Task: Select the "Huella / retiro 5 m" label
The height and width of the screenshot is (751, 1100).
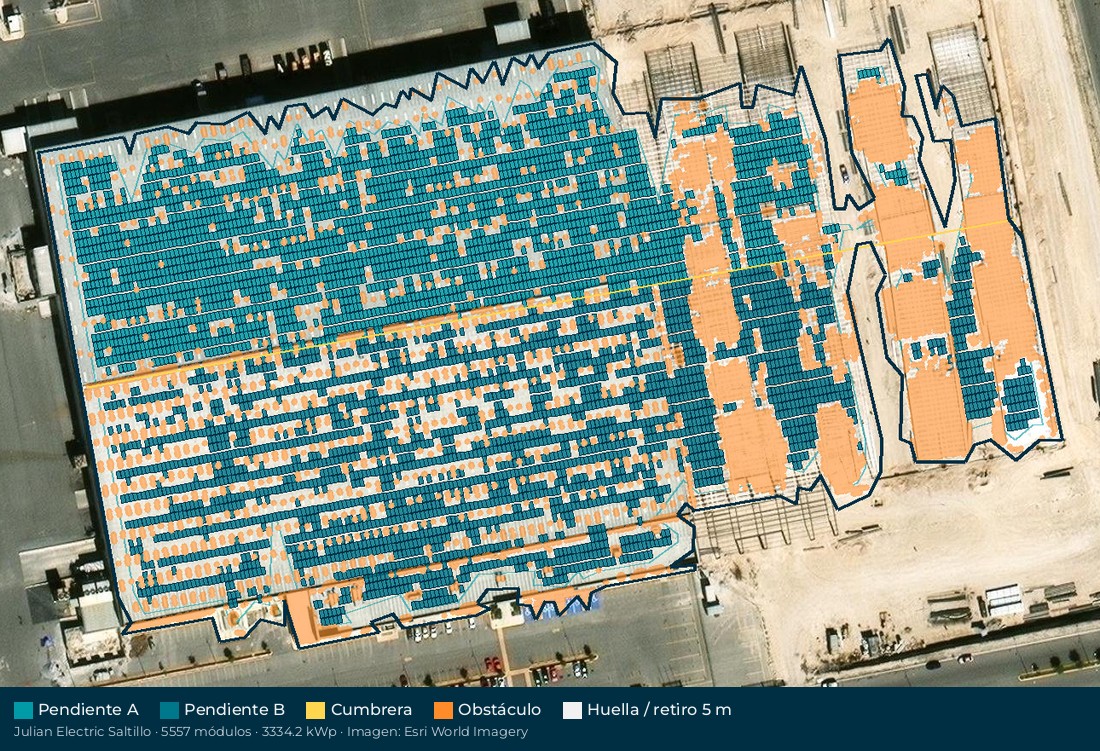Action: point(659,710)
